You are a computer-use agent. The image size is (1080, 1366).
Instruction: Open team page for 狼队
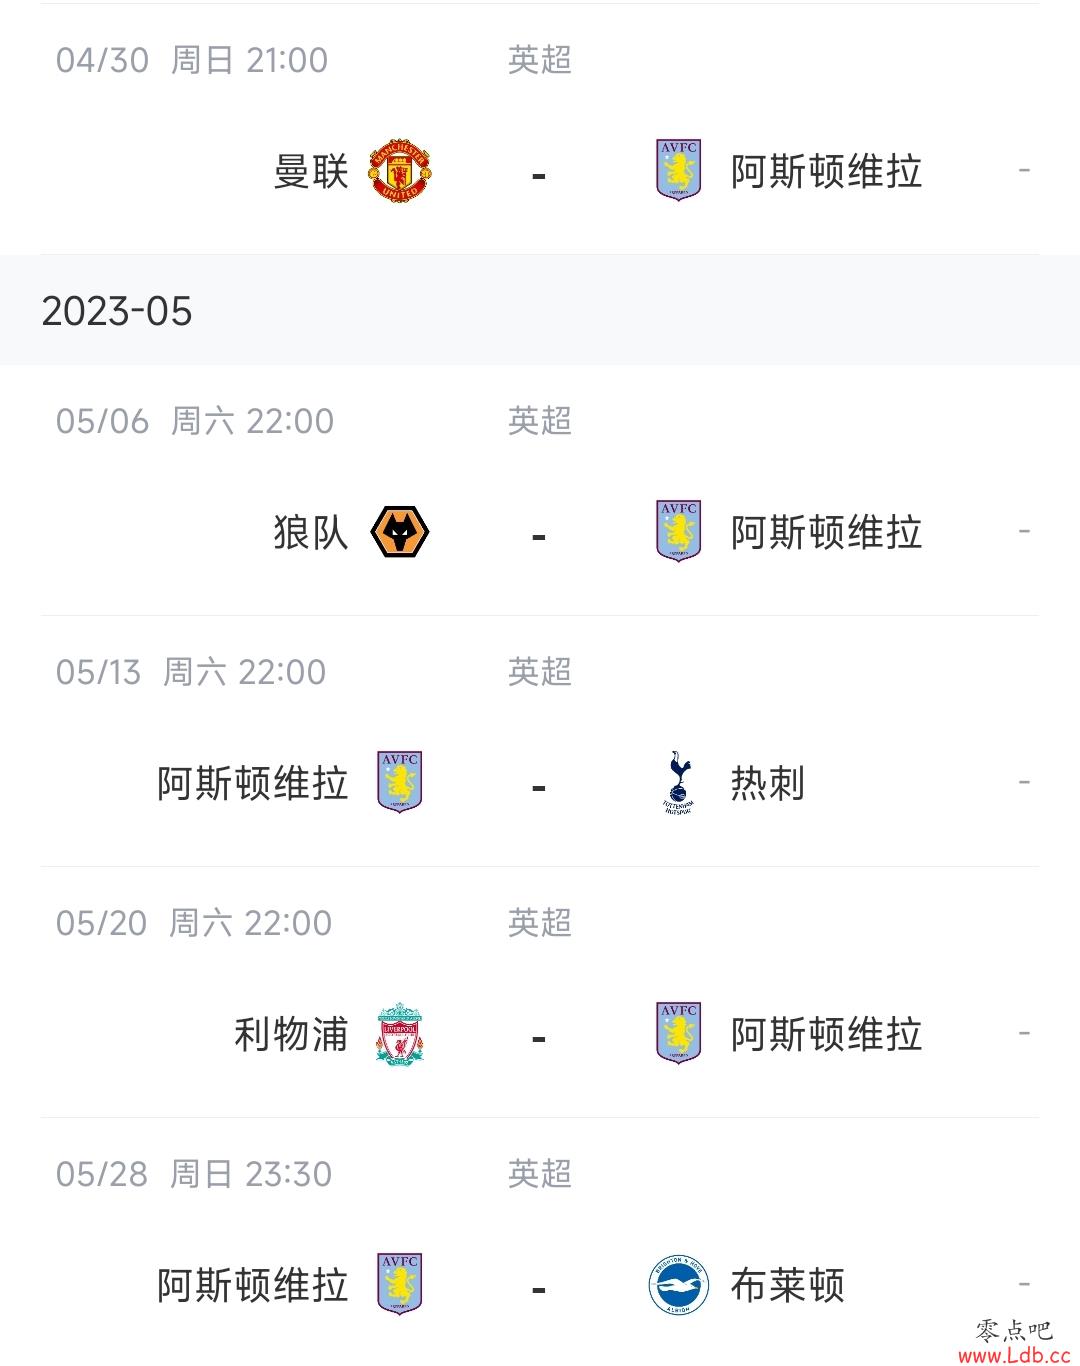pos(311,532)
